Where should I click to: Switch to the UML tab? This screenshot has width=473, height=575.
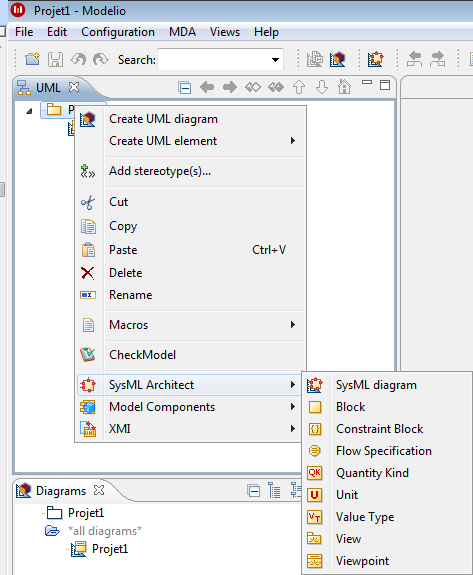(x=48, y=88)
